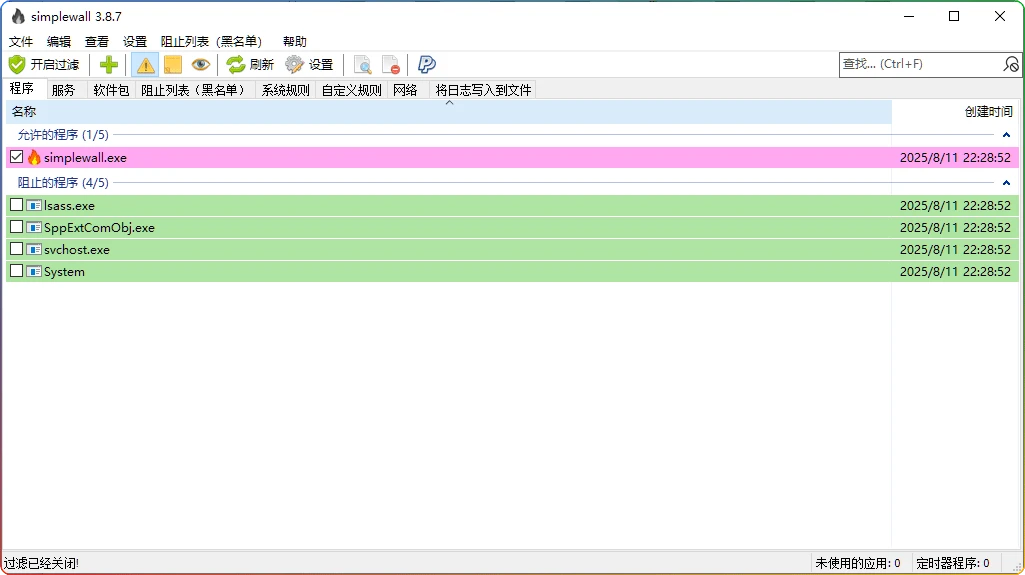Check the System checkbox

16,271
